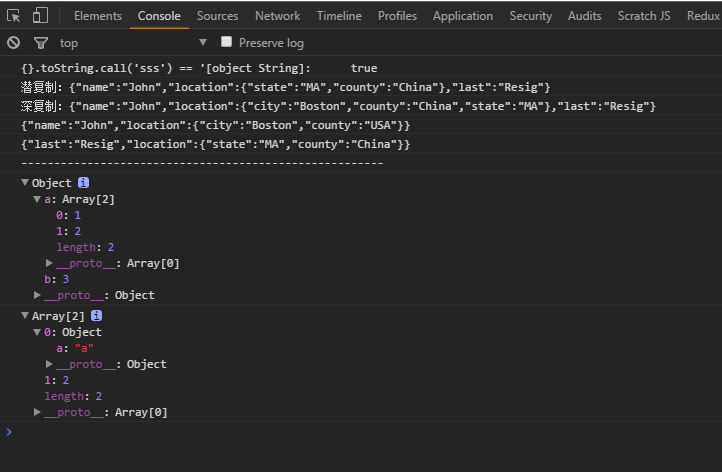Click the info badge beside Object

[x=84, y=183]
